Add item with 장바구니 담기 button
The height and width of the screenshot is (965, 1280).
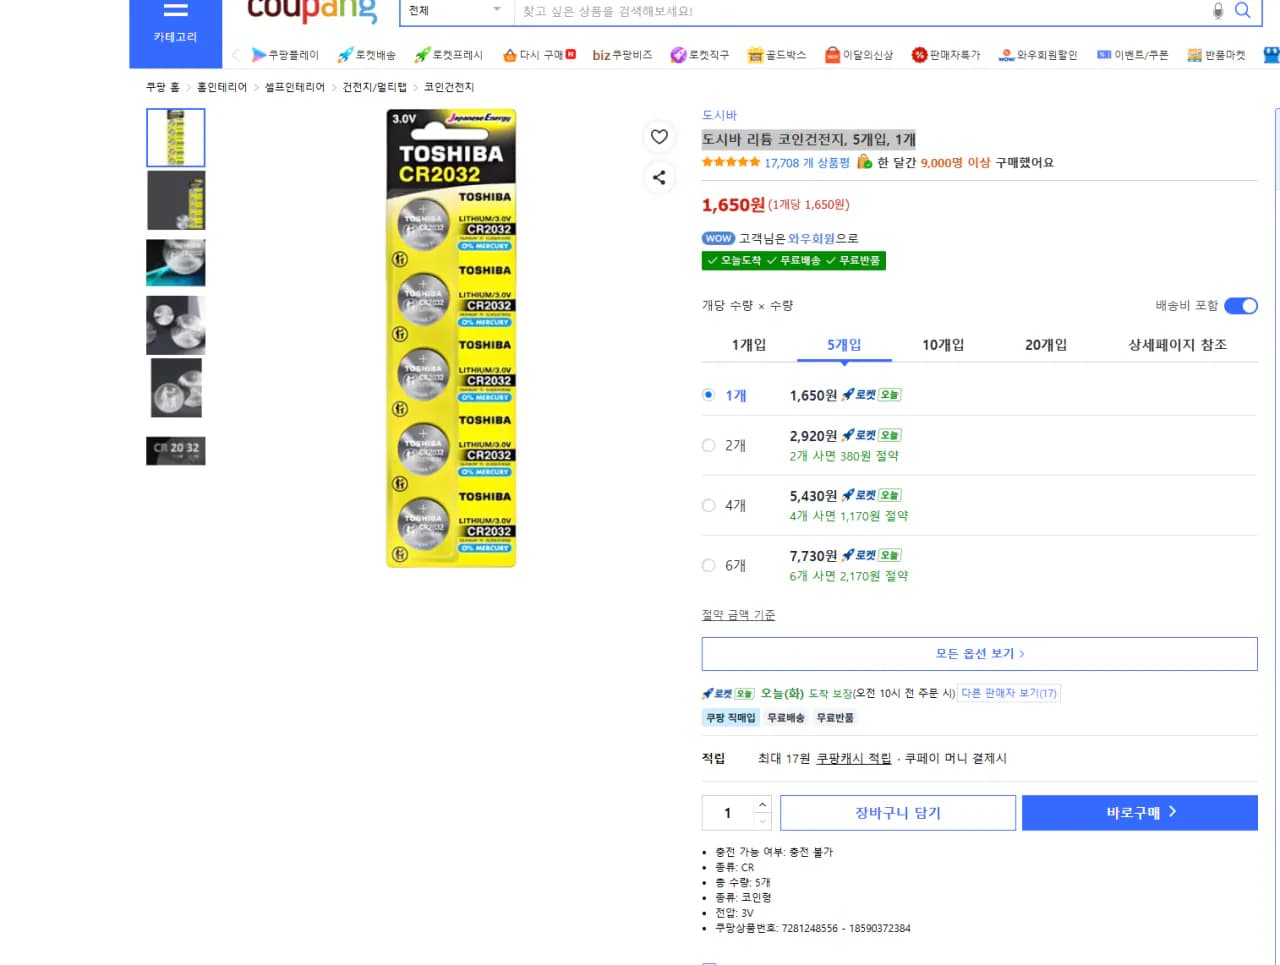897,813
